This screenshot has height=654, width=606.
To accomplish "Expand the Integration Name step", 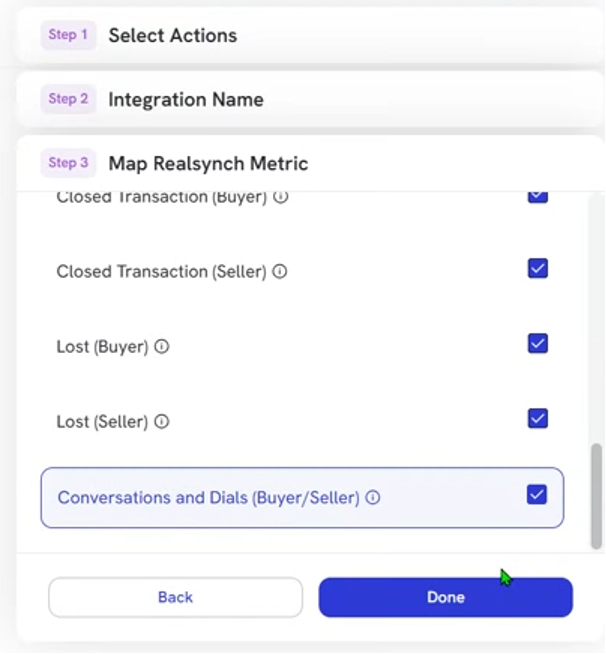I will (309, 99).
